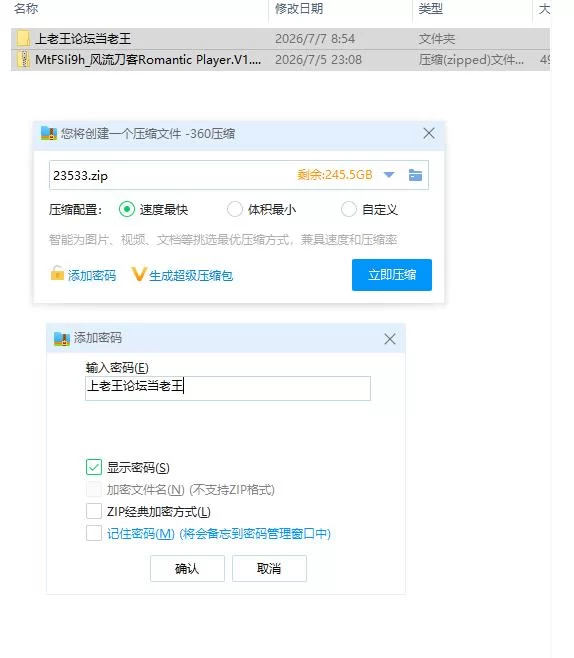Close the 添加密码 dialog
Screen dimensions: 574x658
[390, 339]
